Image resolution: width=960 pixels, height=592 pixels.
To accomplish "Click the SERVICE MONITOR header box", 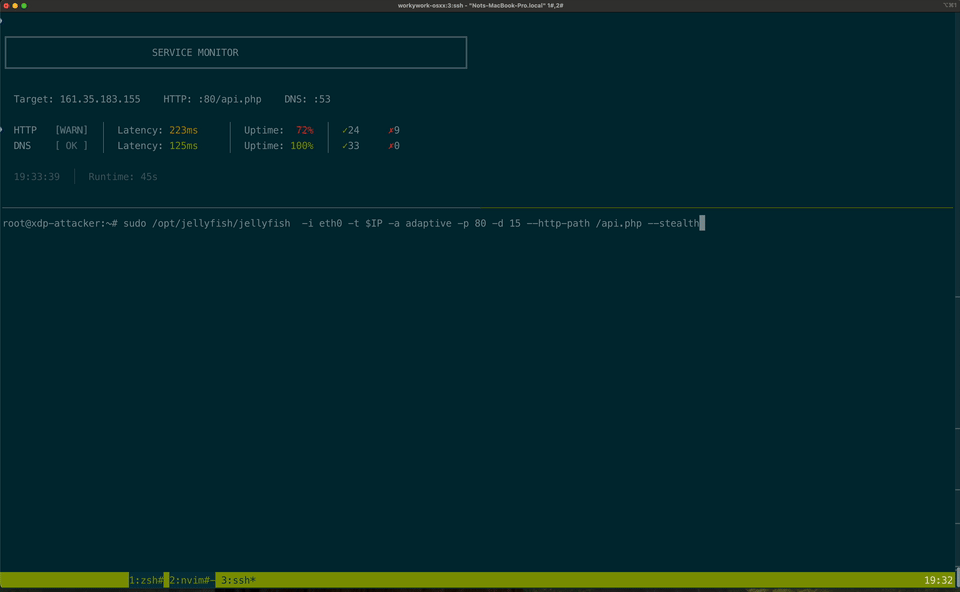I will (236, 52).
